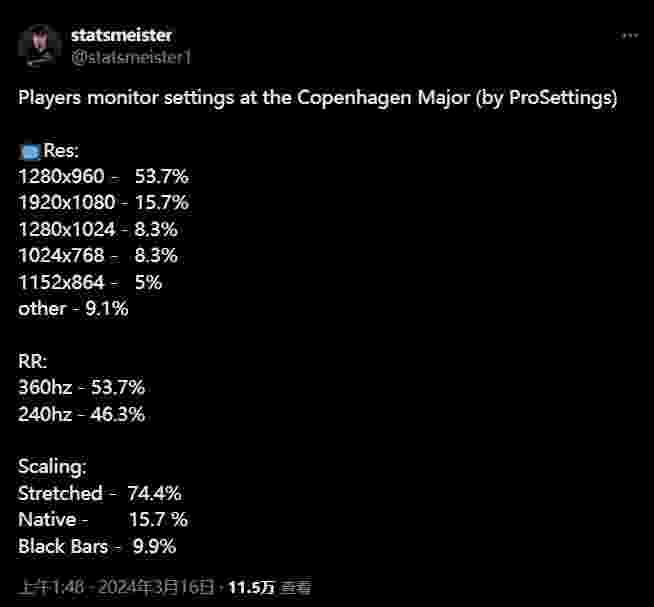
Task: Click the Native 15.7 % line
Action: tap(103, 520)
